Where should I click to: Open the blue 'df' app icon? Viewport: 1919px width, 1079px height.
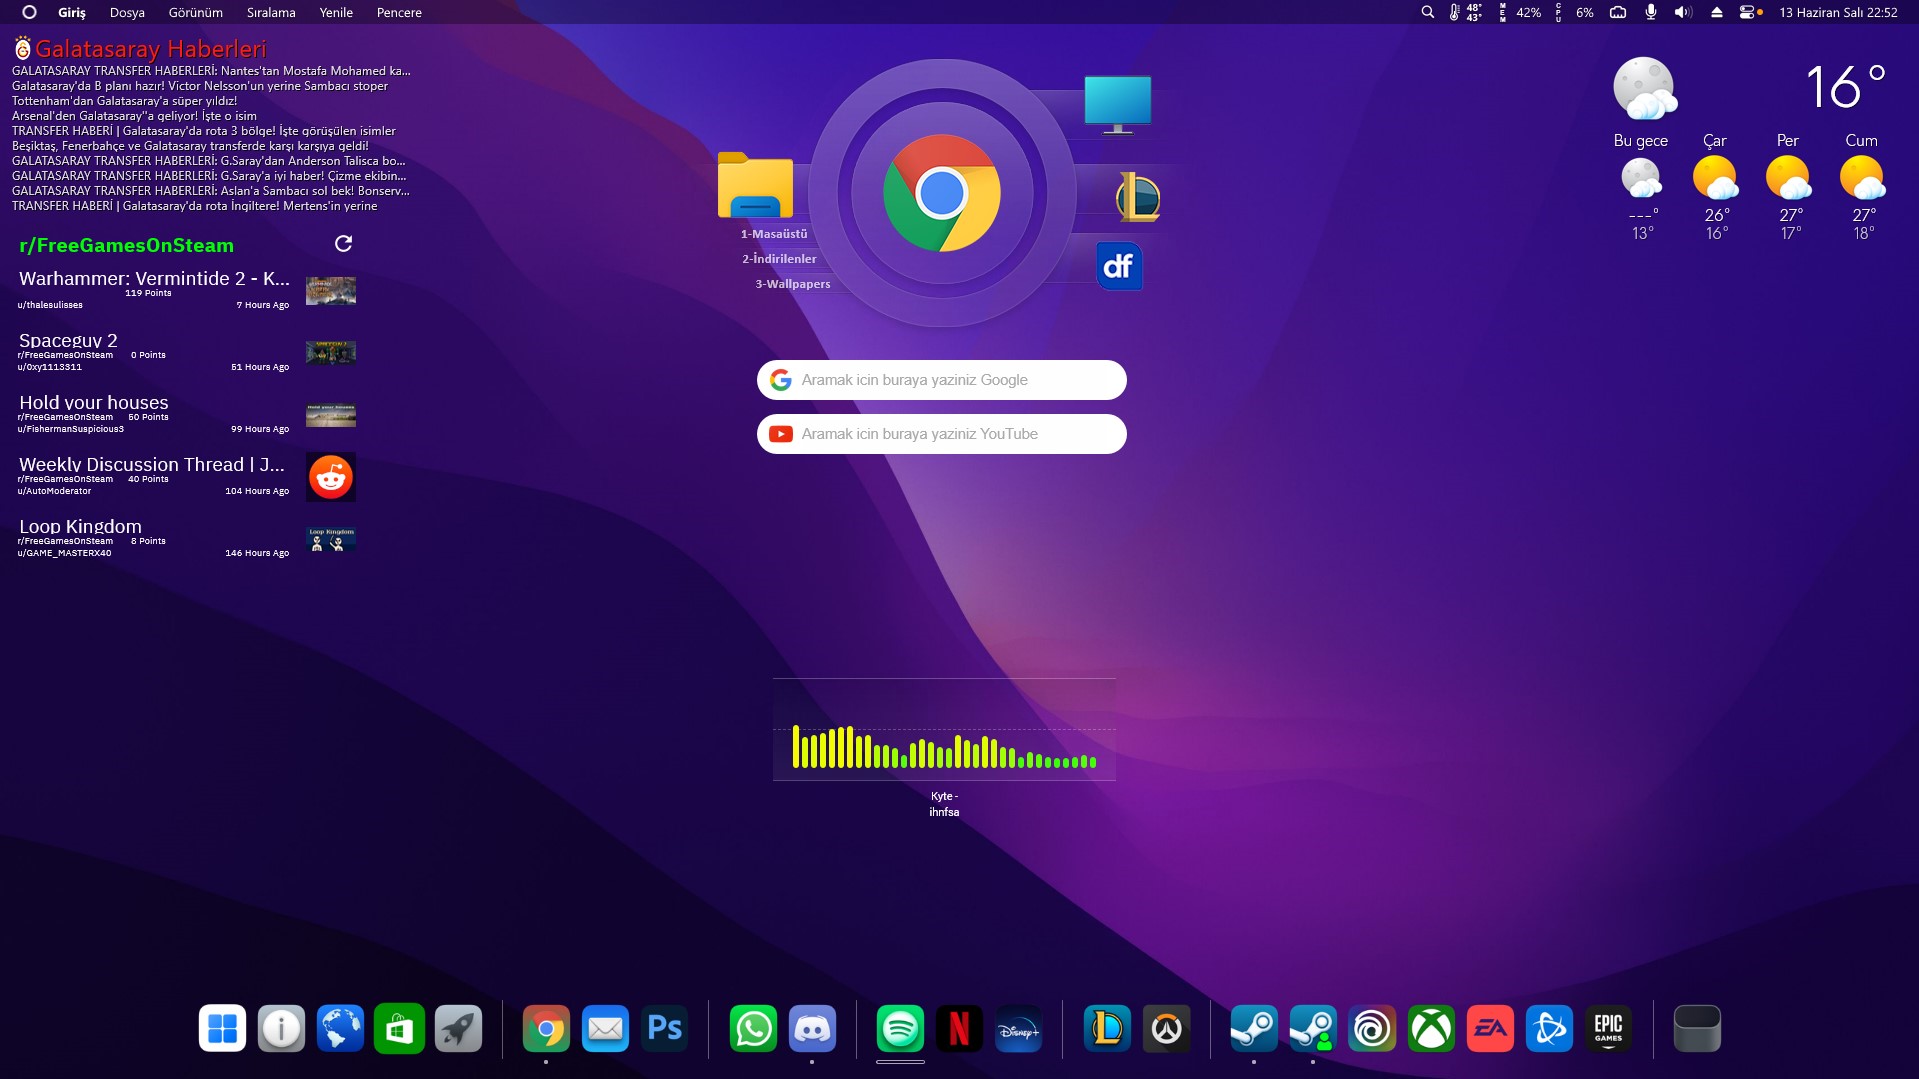pyautogui.click(x=1119, y=266)
